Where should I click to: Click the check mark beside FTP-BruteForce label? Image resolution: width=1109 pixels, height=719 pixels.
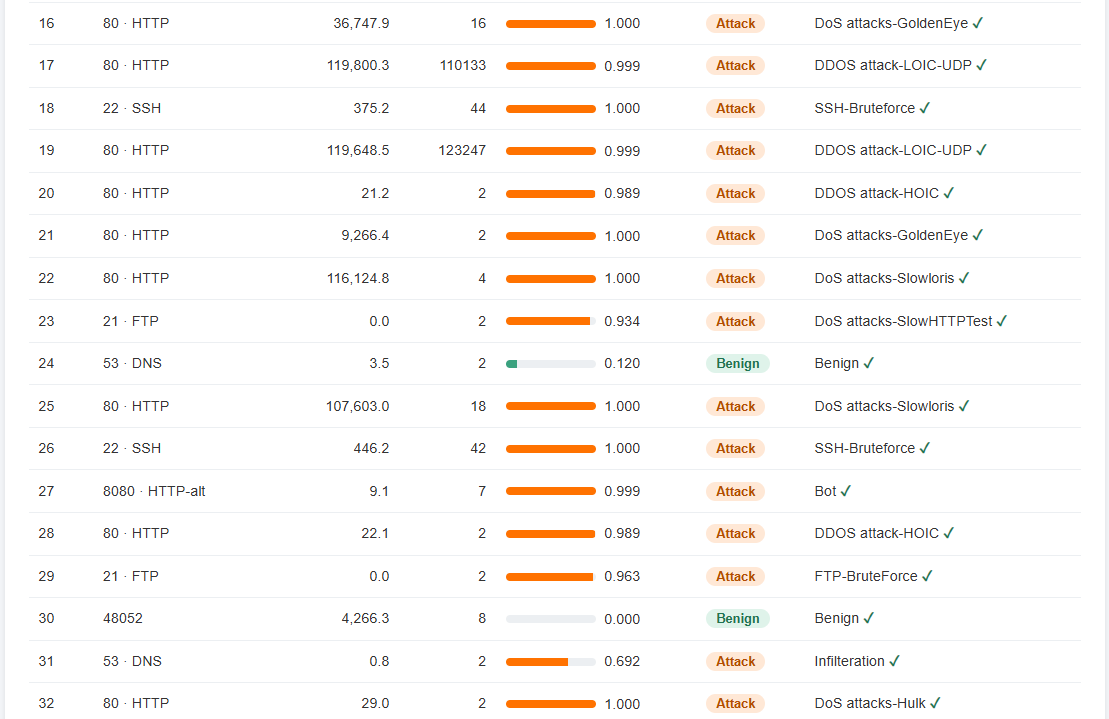click(x=927, y=576)
